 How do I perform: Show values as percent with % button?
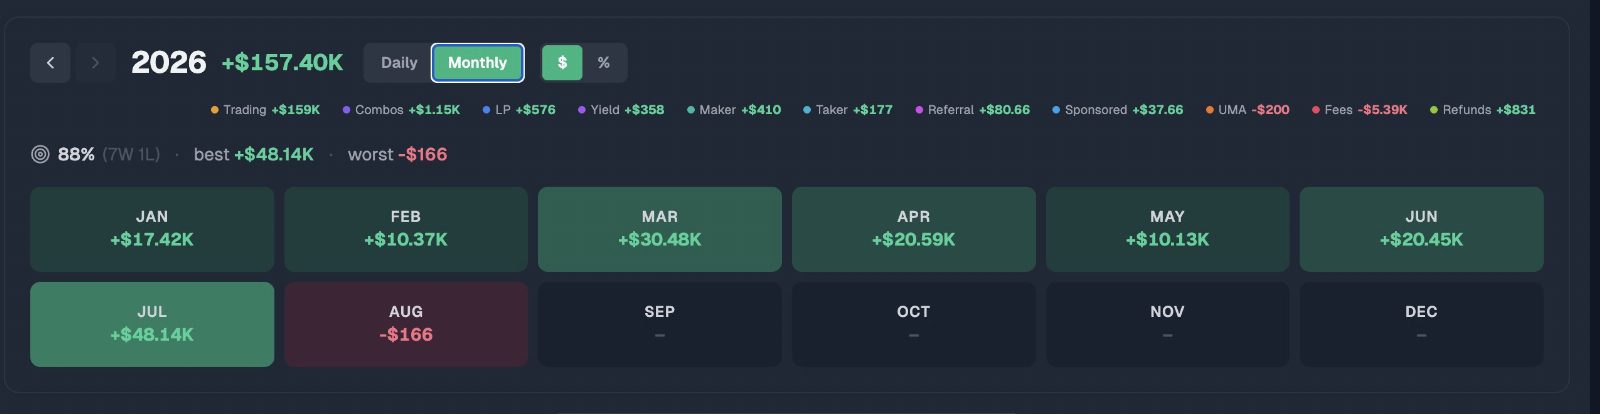603,62
